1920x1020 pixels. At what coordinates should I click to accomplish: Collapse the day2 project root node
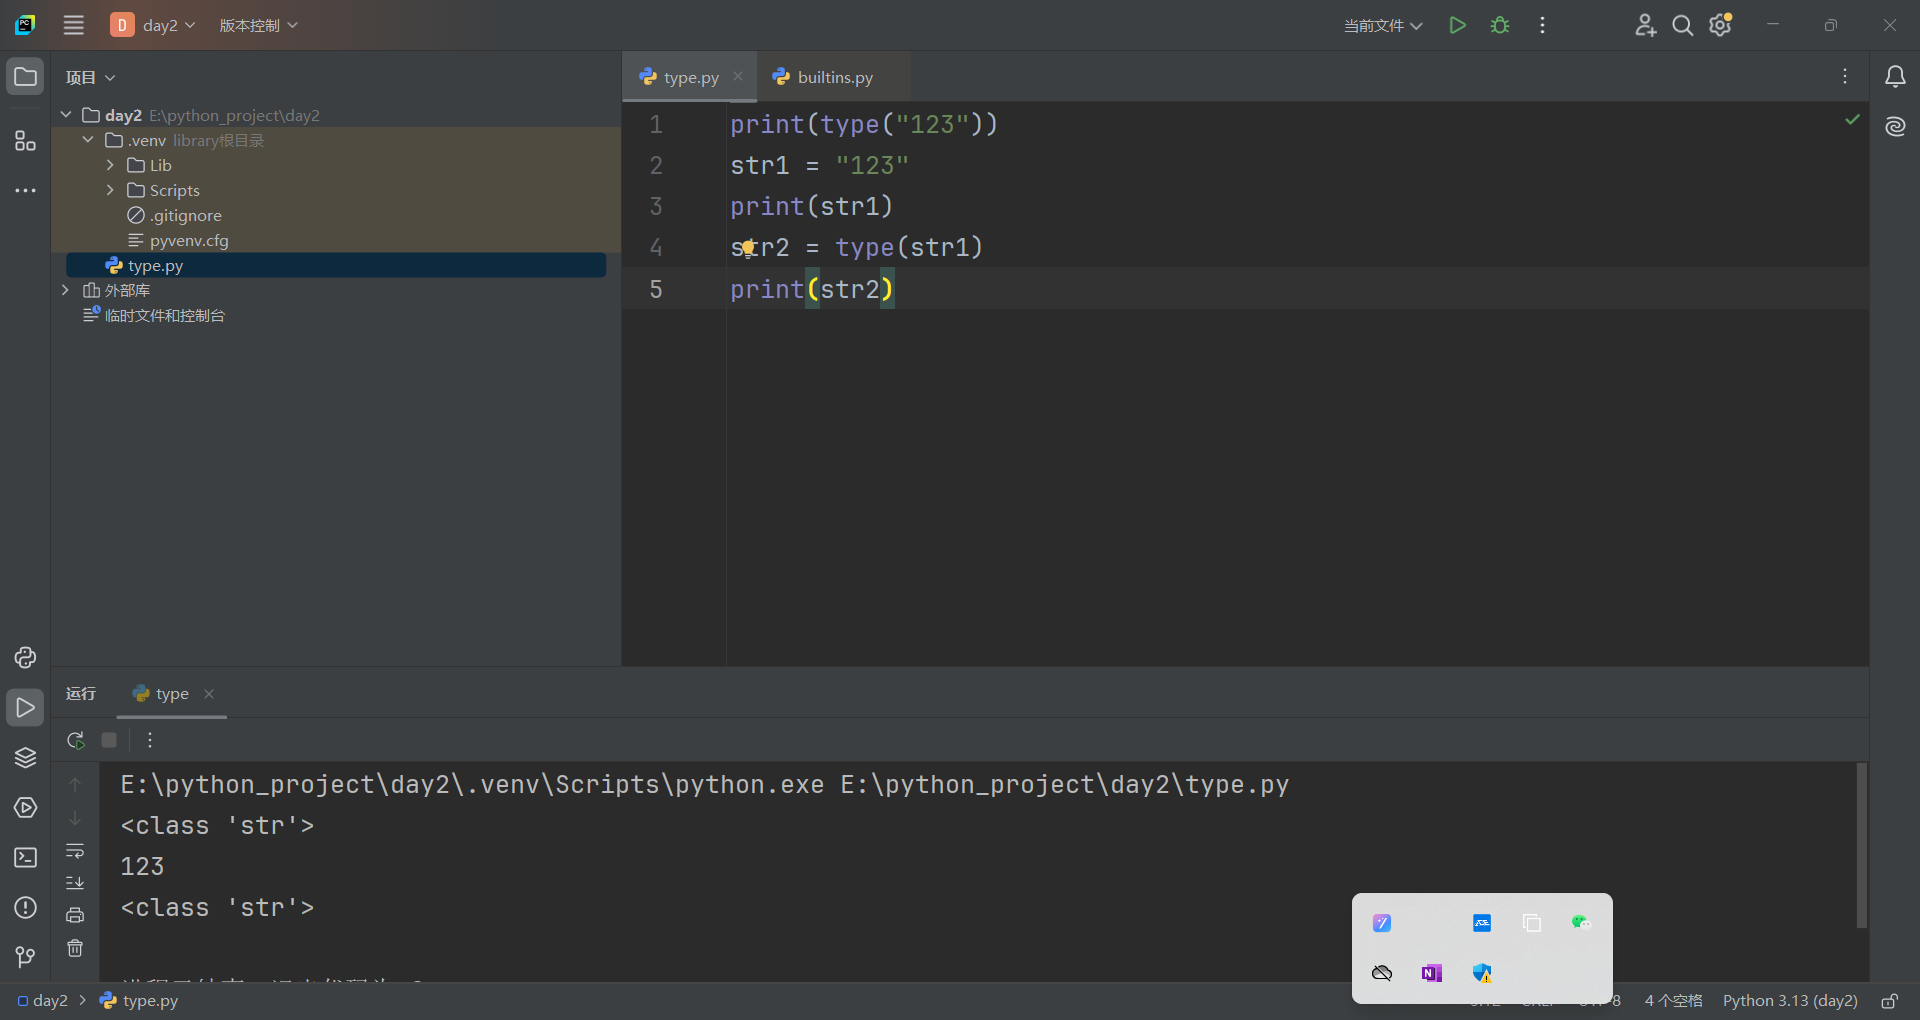coord(65,114)
